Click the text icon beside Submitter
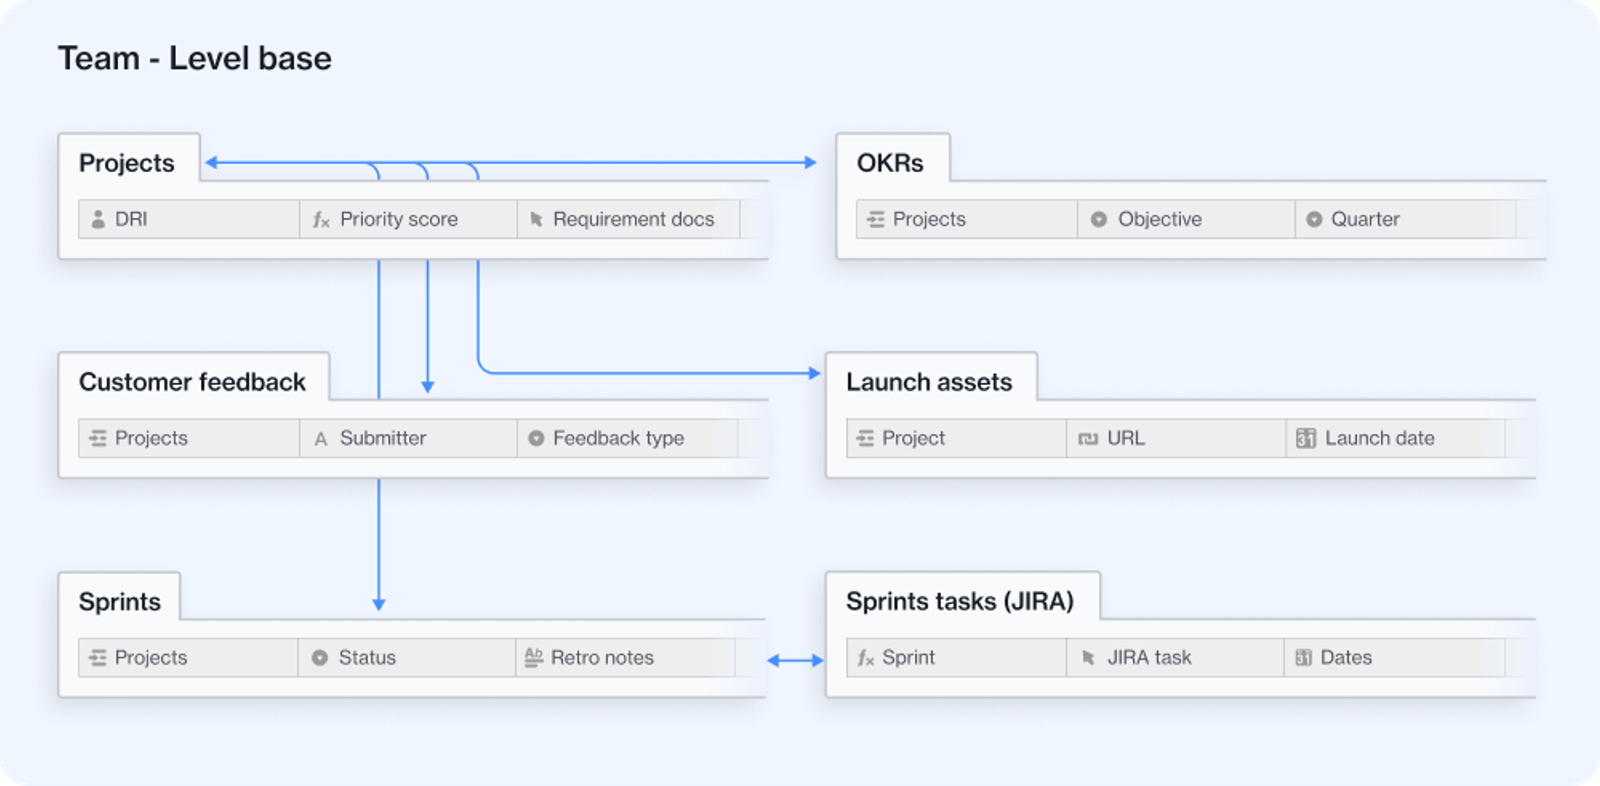The height and width of the screenshot is (786, 1600). click(x=321, y=439)
